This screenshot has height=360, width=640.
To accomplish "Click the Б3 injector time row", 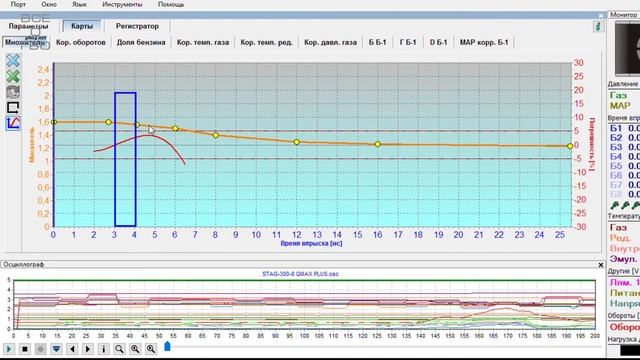I will 624,147.
